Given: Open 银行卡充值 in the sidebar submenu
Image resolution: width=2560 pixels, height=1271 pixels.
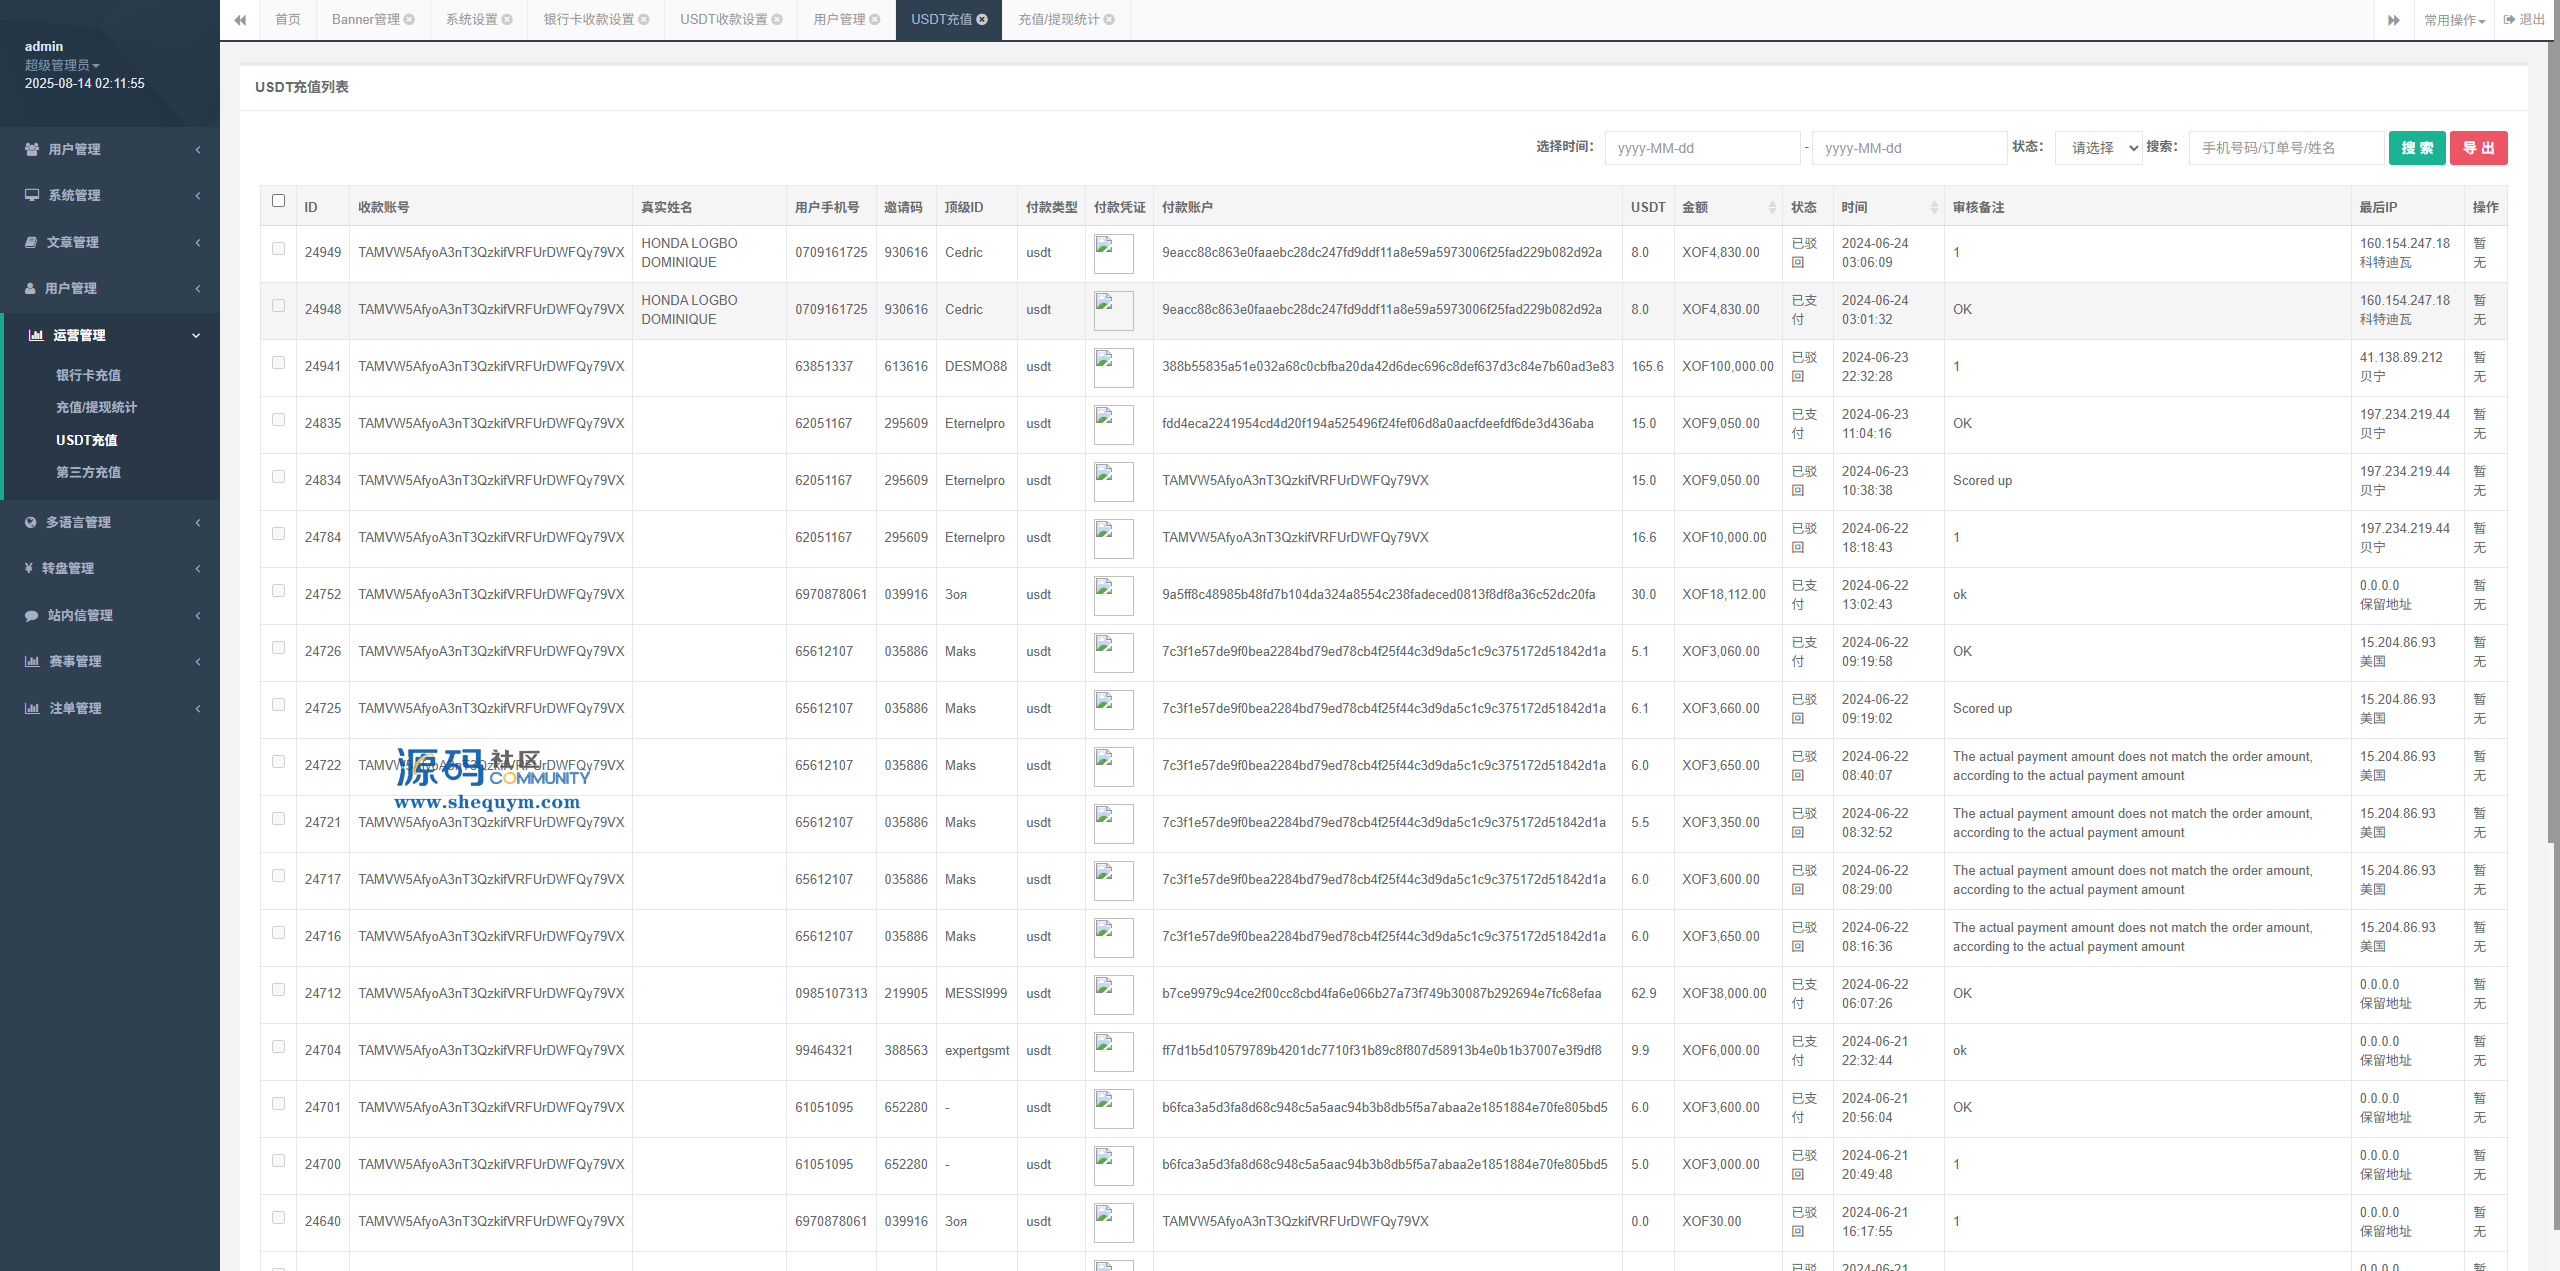Looking at the screenshot, I should (x=88, y=375).
